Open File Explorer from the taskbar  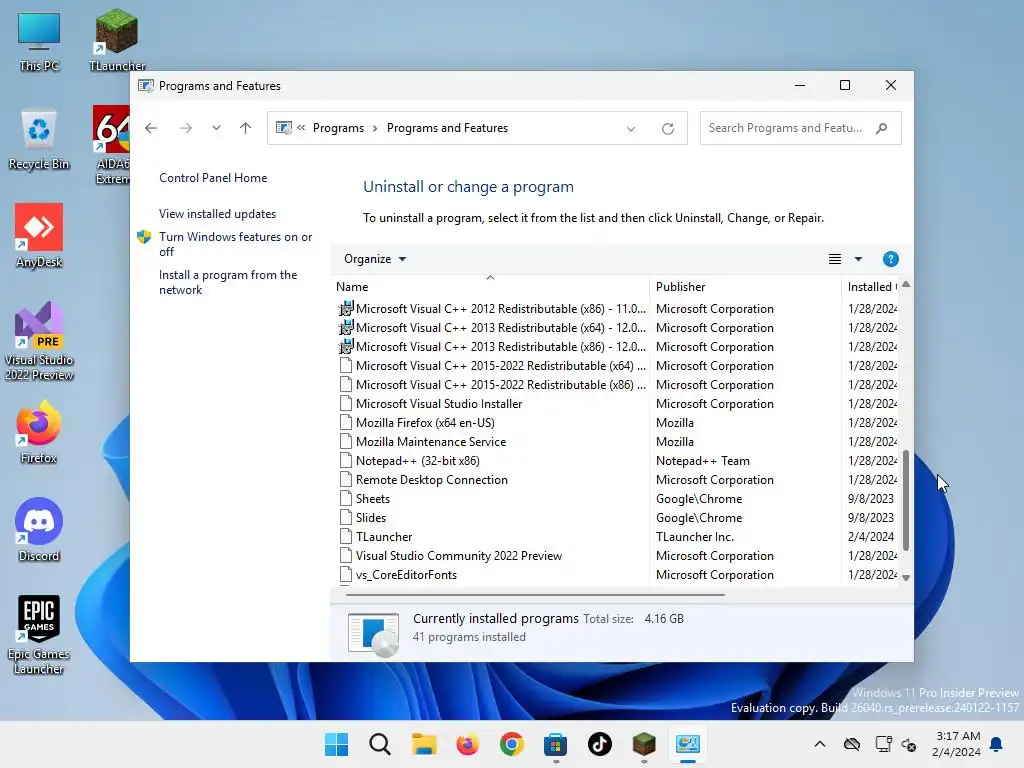[424, 744]
